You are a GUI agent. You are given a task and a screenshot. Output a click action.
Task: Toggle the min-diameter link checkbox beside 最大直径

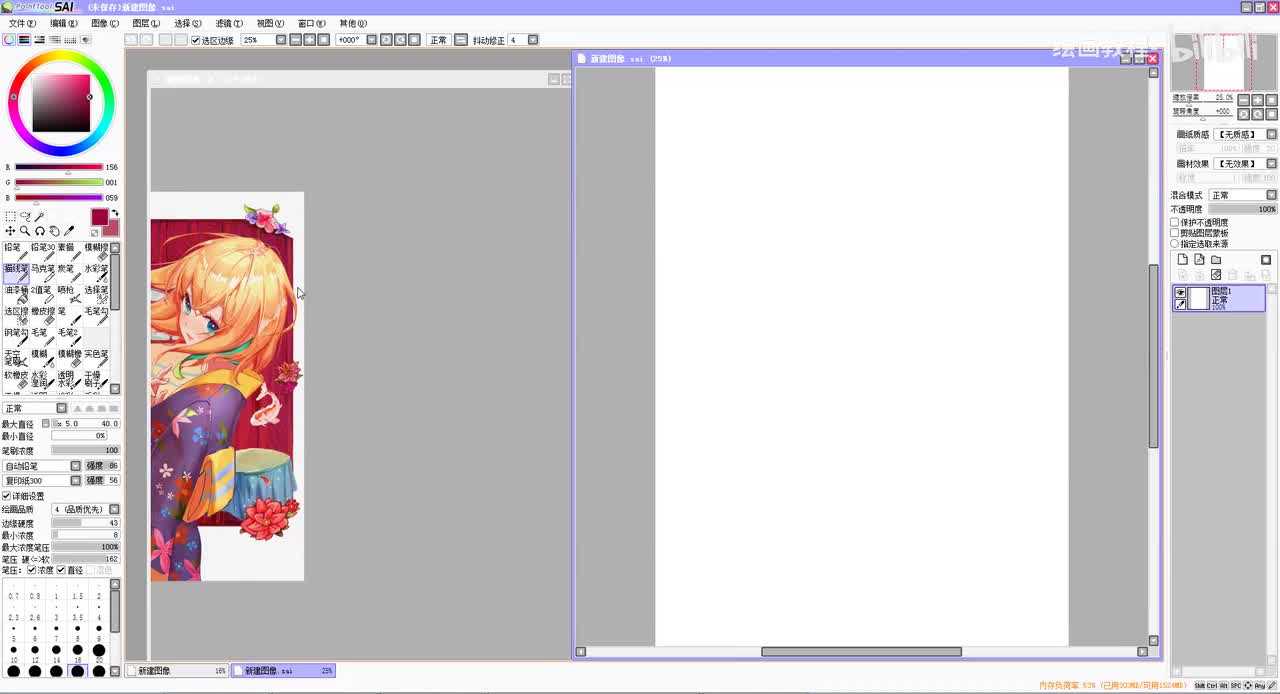[46, 423]
